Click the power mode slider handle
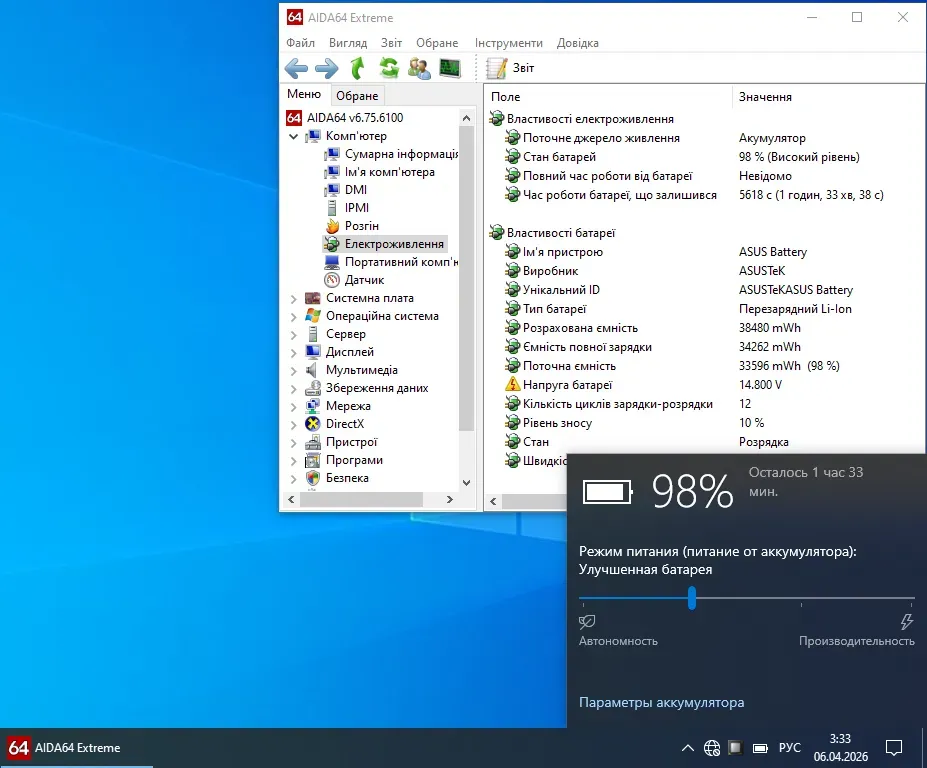The width and height of the screenshot is (927, 768). point(691,598)
